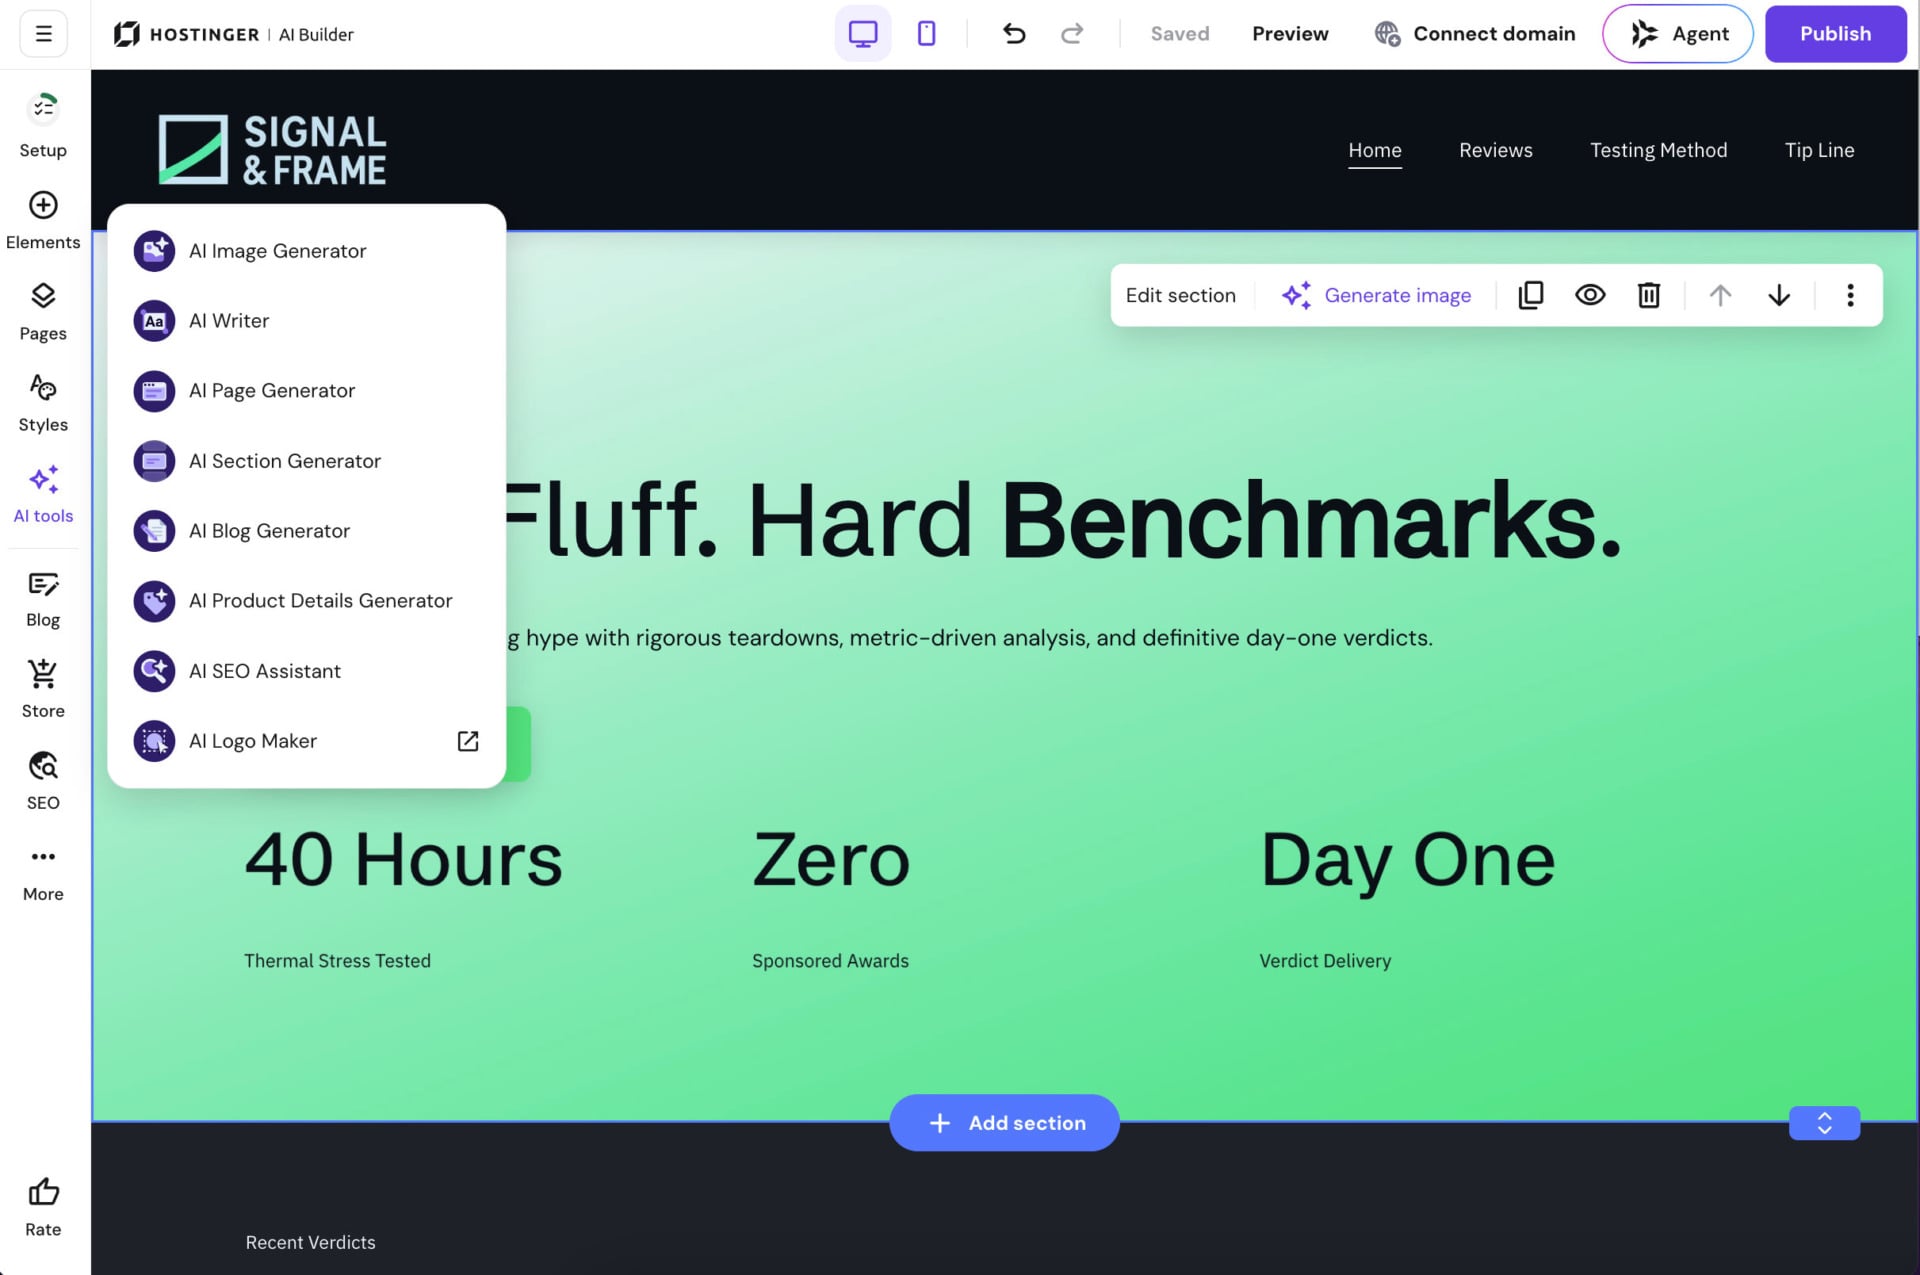This screenshot has height=1275, width=1920.
Task: Choose AI Blog Generator
Action: (x=306, y=531)
